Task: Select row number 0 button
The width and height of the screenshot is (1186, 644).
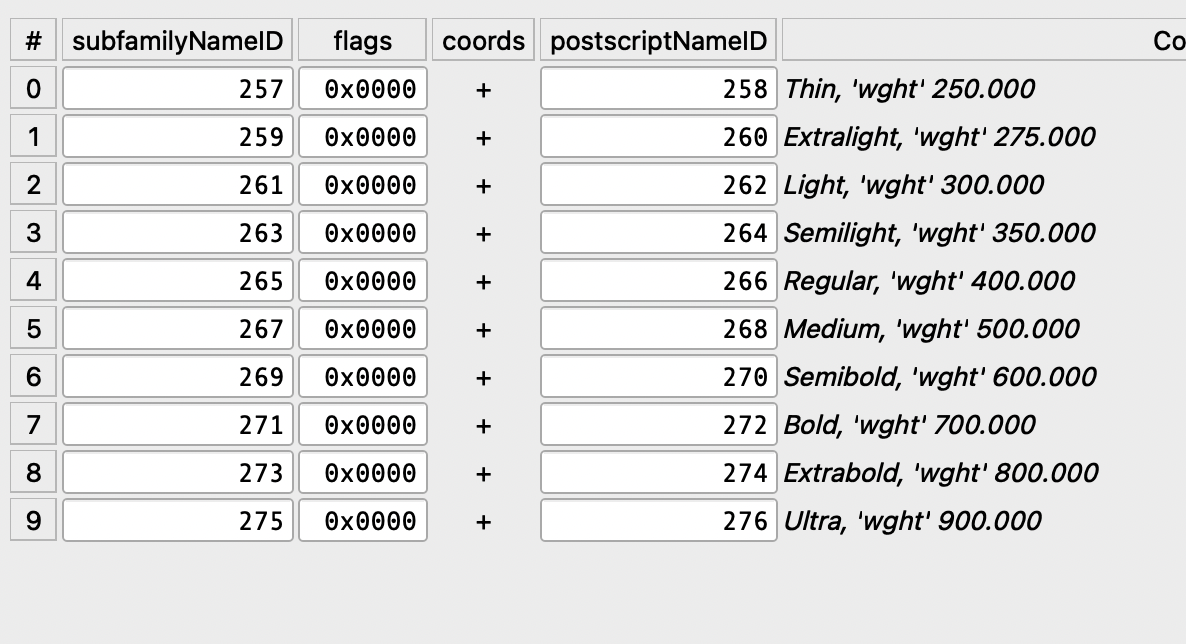Action: tap(34, 89)
